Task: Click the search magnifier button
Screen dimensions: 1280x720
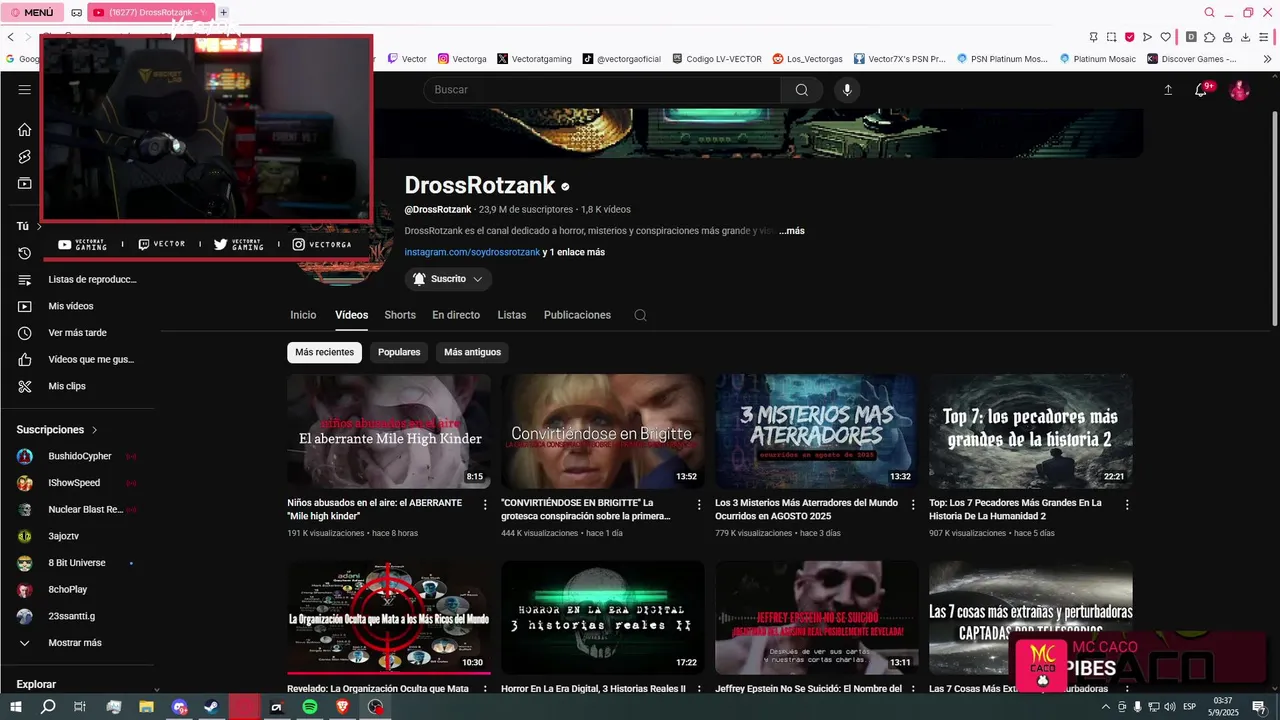Action: [801, 90]
